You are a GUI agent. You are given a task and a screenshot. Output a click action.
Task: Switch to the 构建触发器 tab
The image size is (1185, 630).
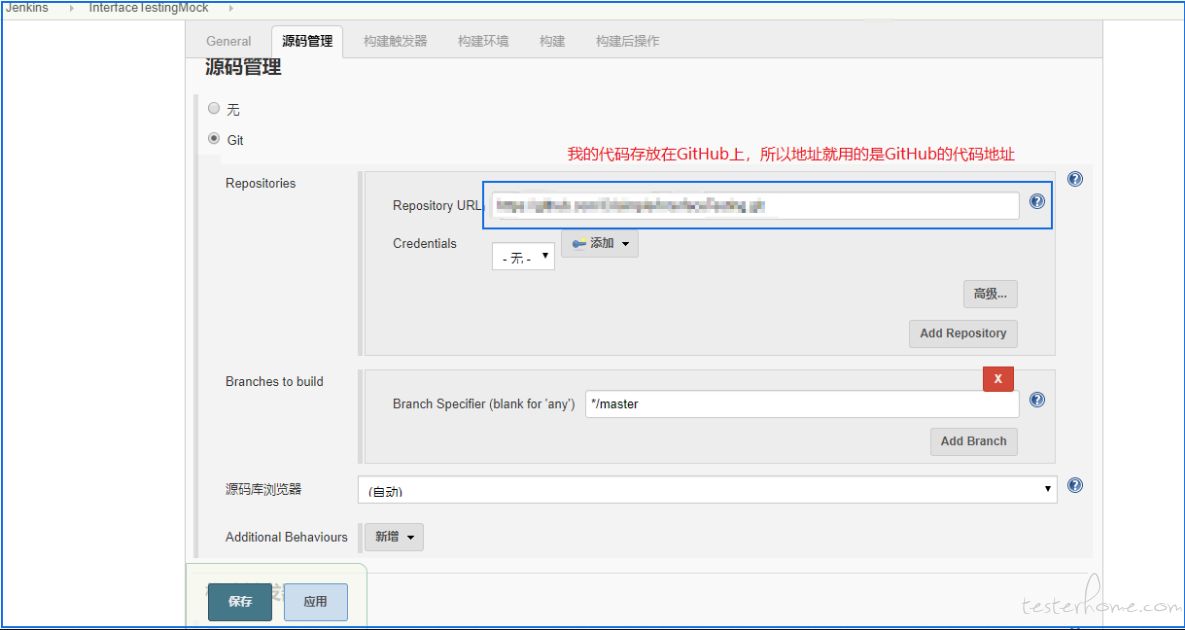[x=394, y=42]
